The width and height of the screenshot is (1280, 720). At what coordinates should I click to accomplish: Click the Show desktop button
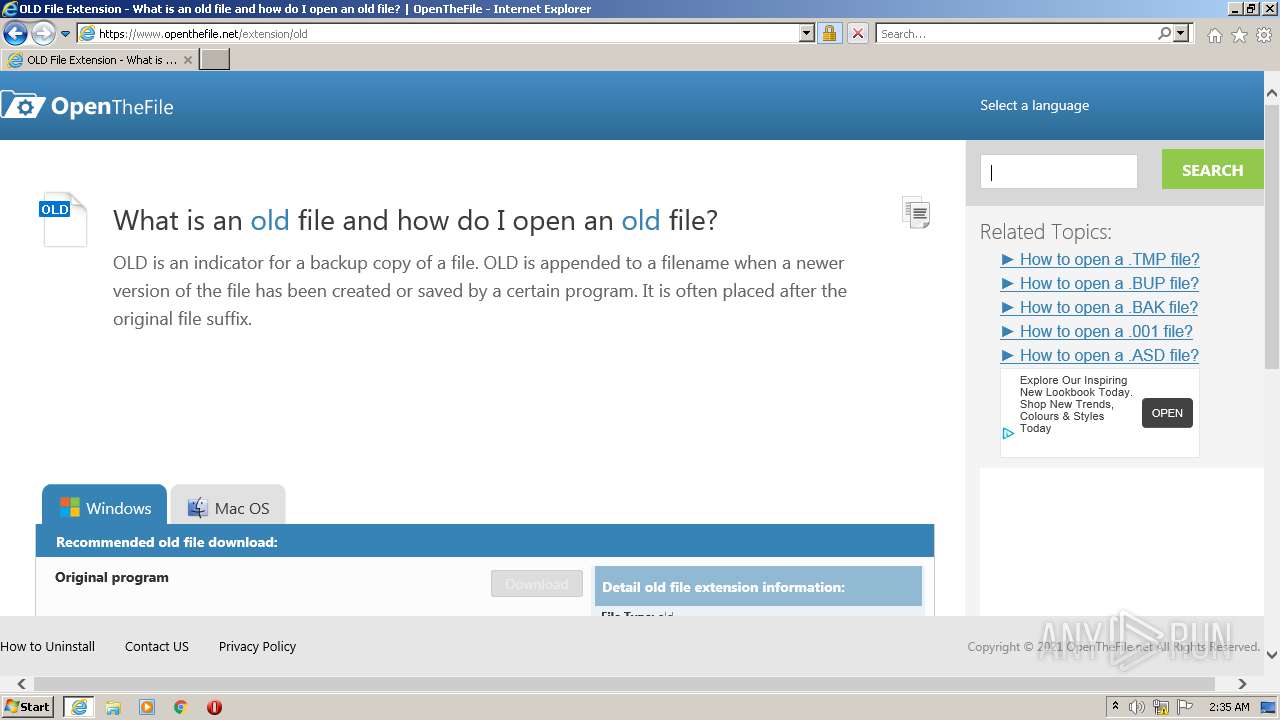click(x=1269, y=707)
